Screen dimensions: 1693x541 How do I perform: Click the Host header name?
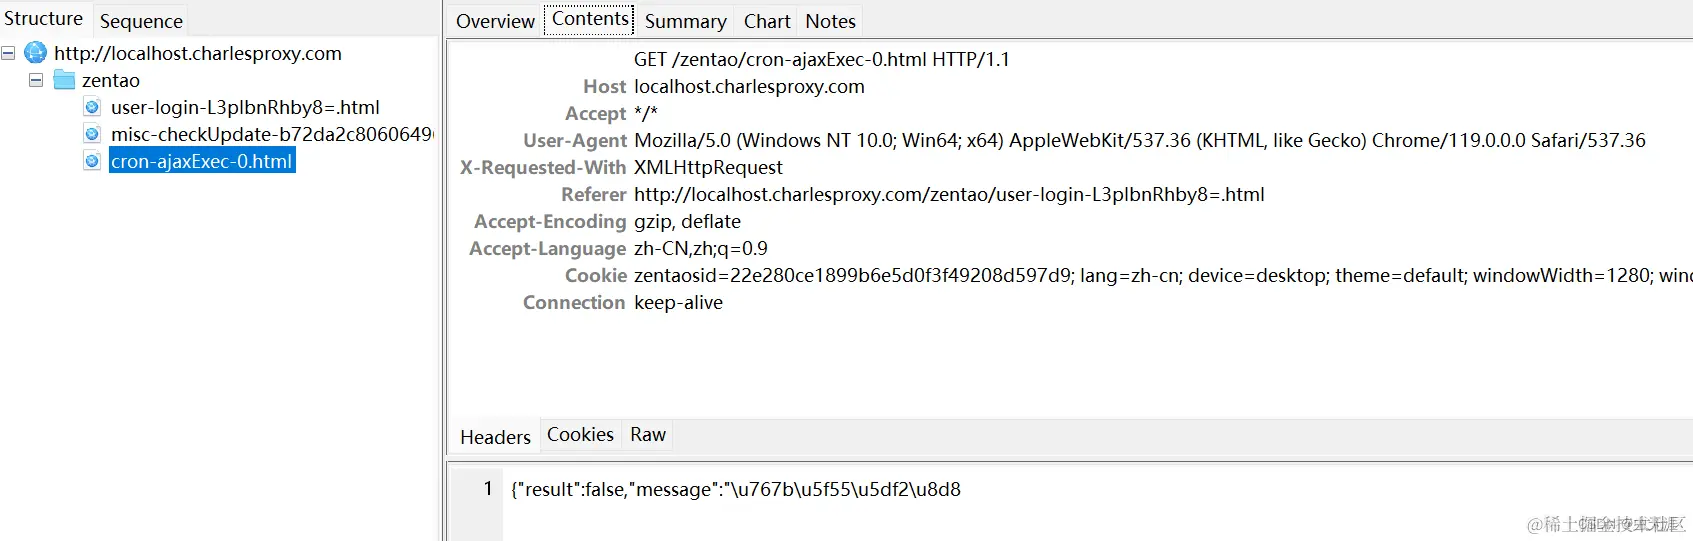(604, 86)
